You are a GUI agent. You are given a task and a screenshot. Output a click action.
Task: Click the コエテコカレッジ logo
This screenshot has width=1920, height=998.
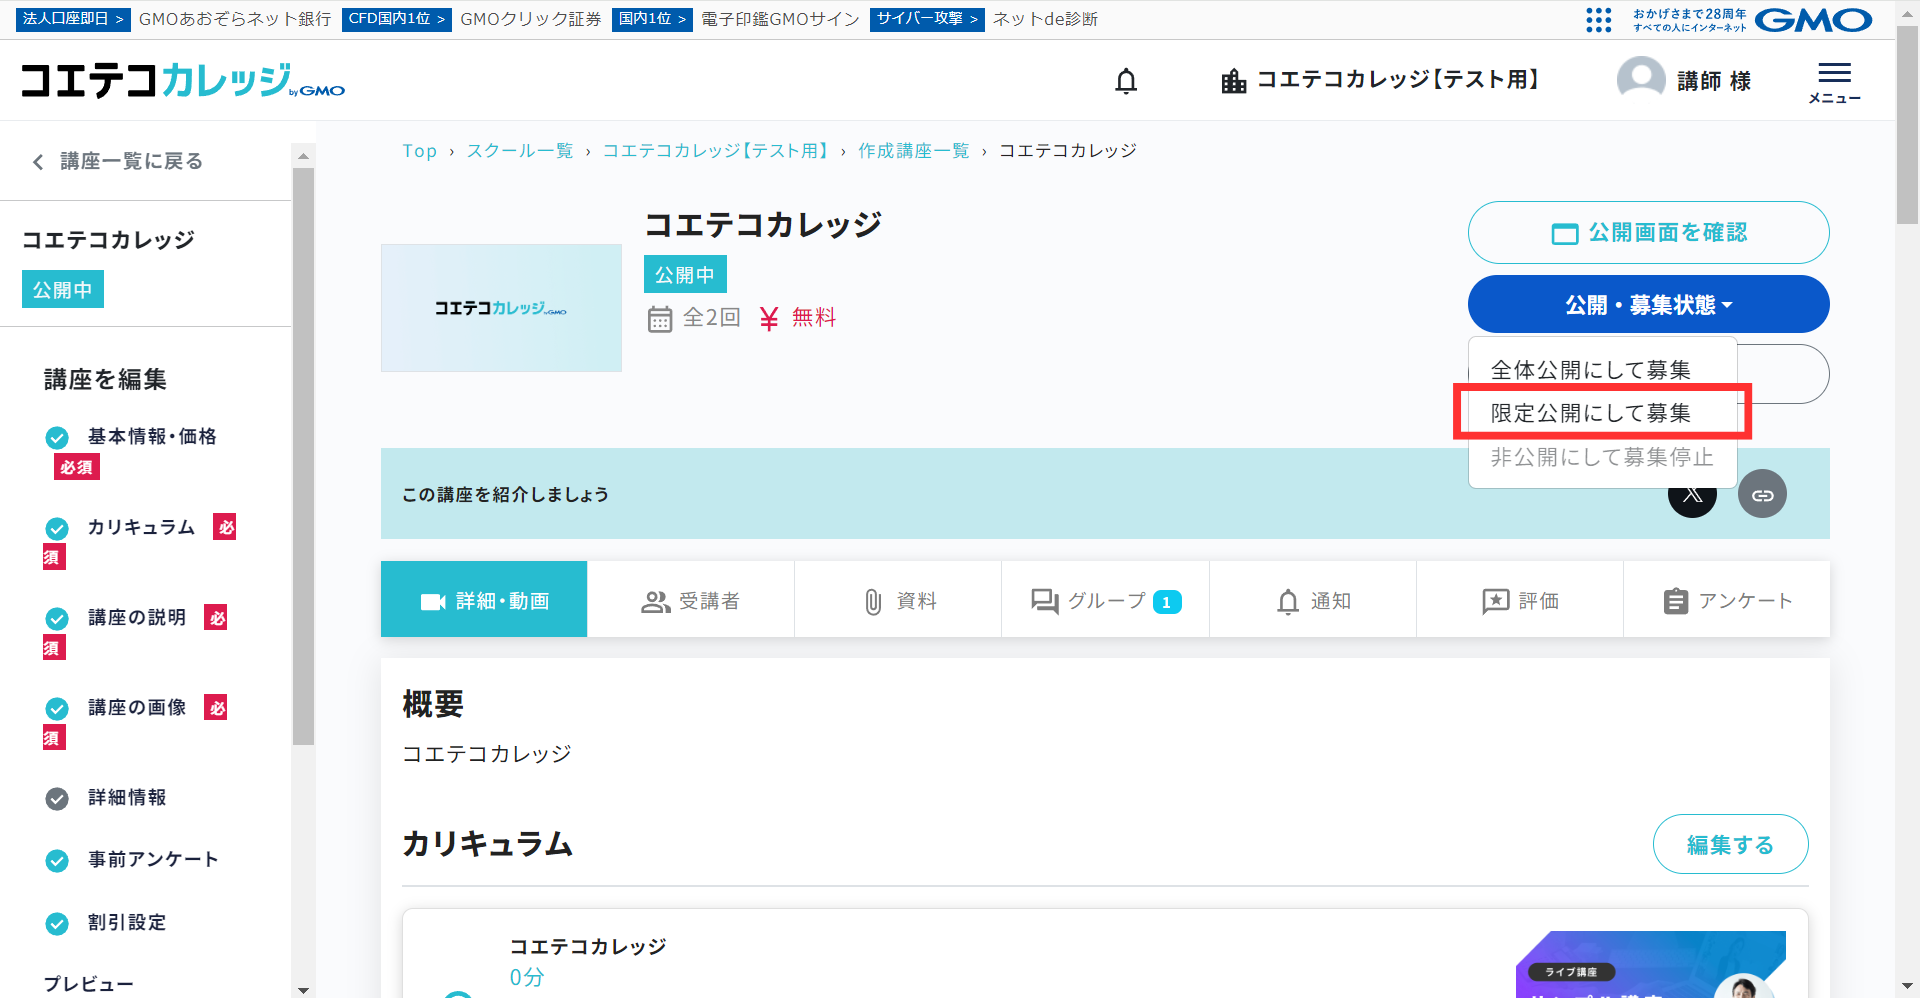click(183, 80)
